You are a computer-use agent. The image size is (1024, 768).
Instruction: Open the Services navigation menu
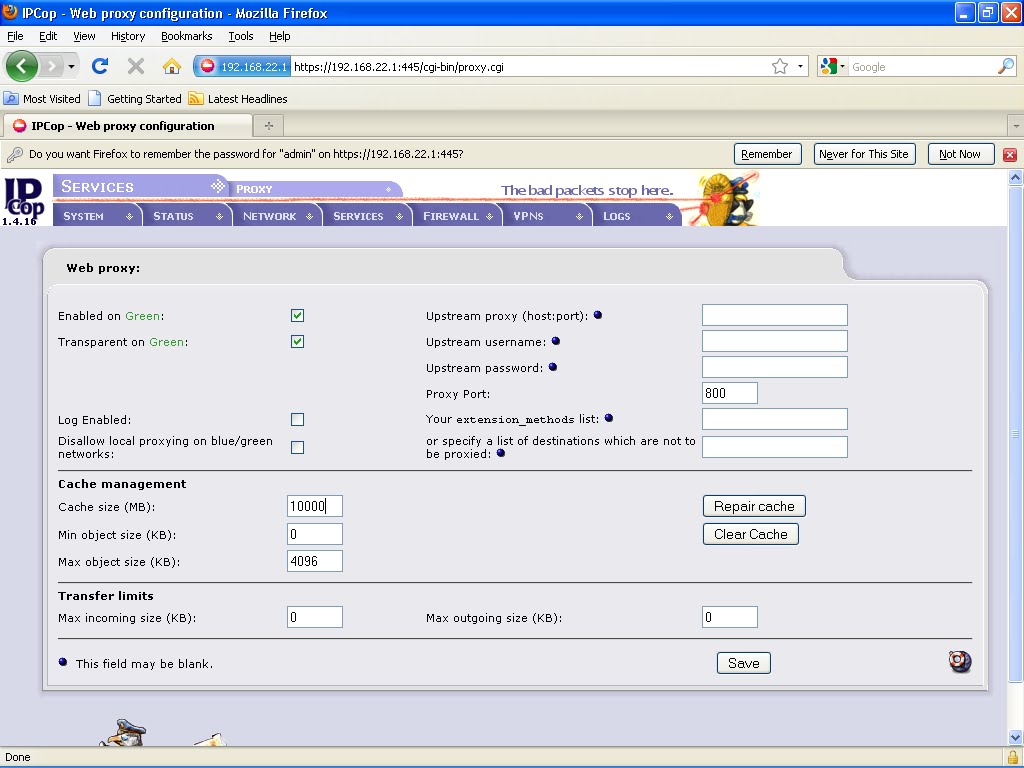(368, 216)
